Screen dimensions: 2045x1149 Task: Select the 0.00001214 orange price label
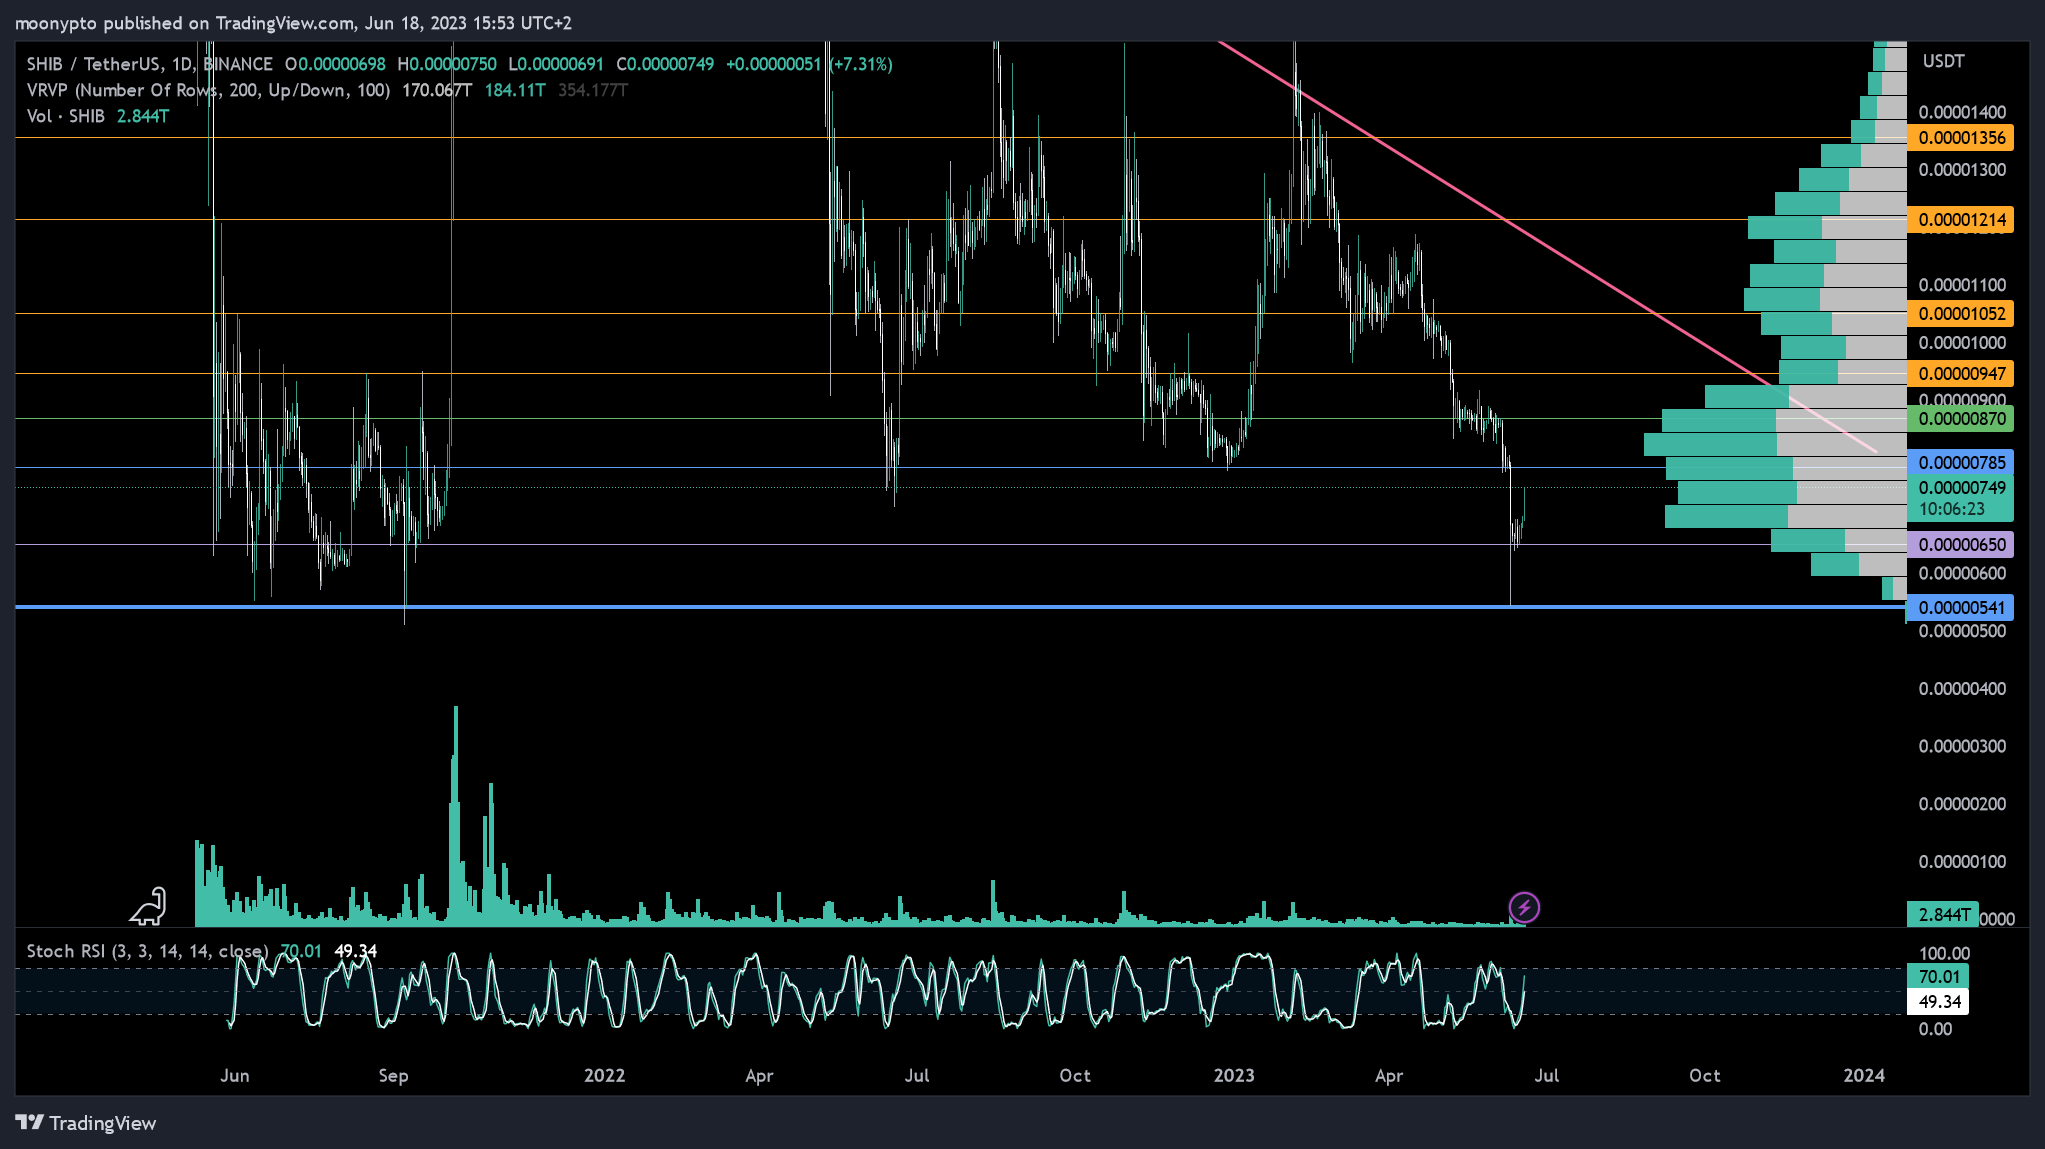point(1960,220)
